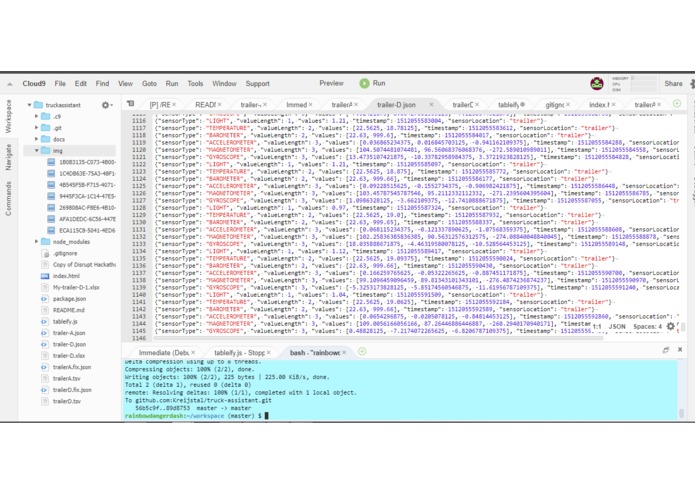Image resolution: width=695 pixels, height=494 pixels.
Task: Open the Run menu in the menu bar
Action: coord(172,83)
